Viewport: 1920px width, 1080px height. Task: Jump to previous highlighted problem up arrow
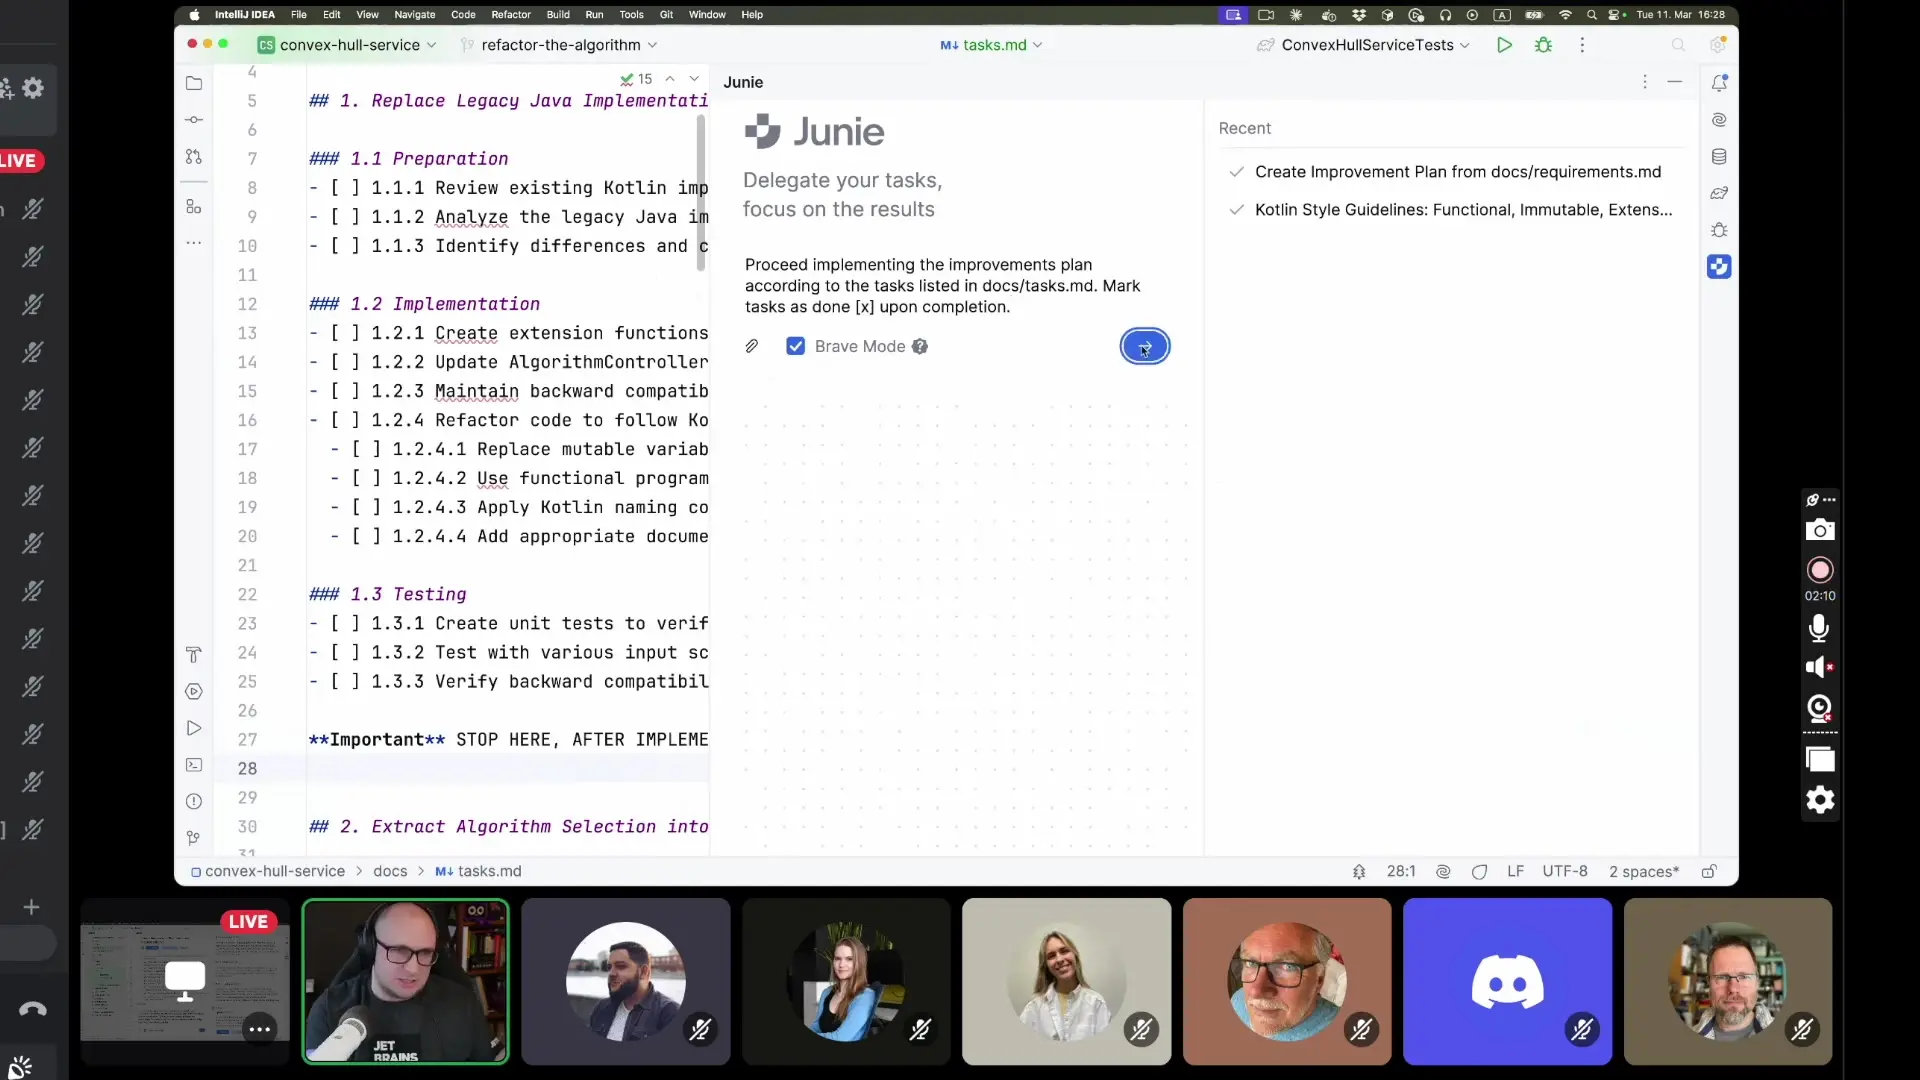670,79
